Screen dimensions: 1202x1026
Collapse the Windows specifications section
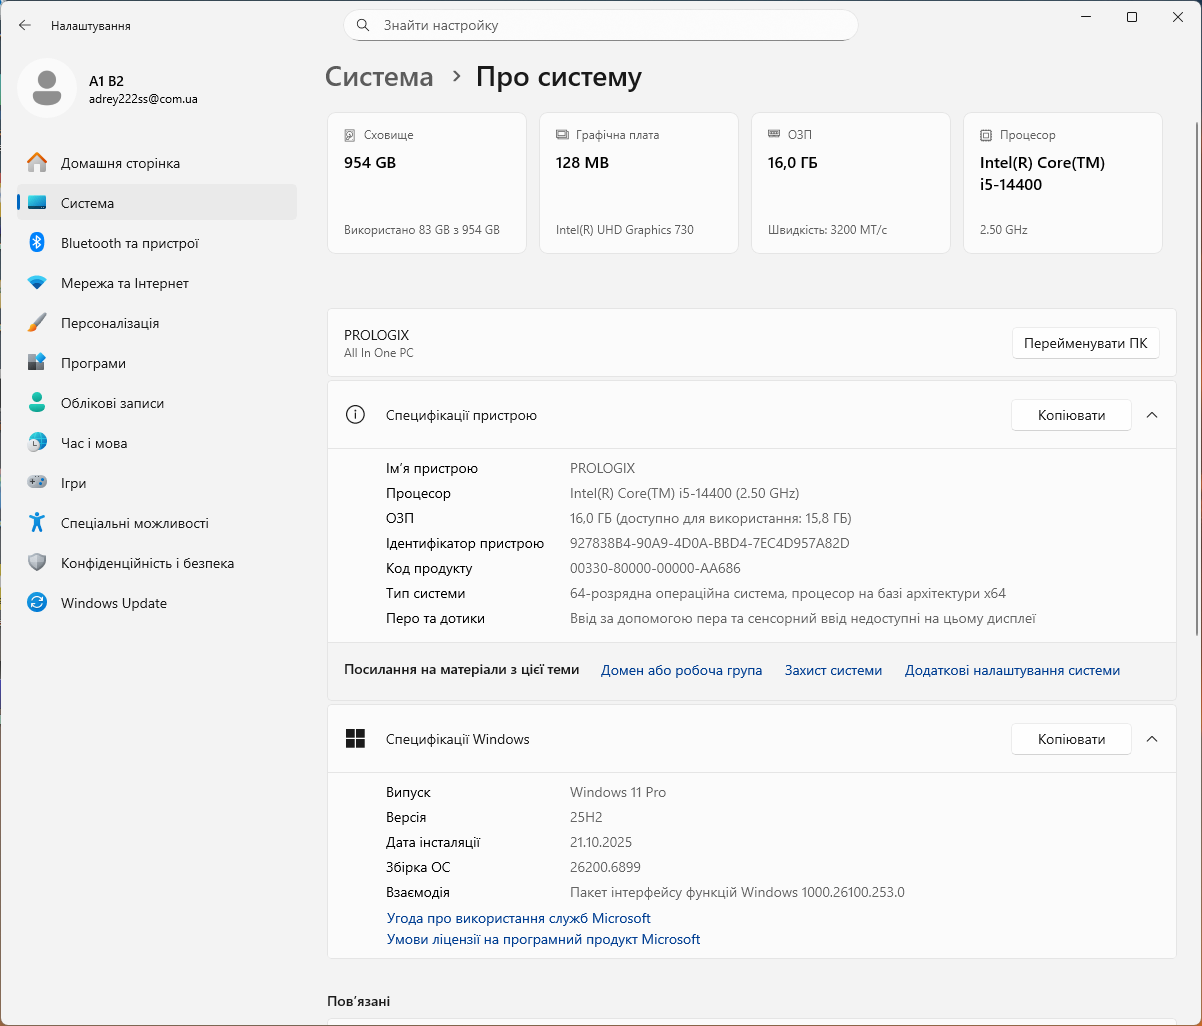[1152, 739]
